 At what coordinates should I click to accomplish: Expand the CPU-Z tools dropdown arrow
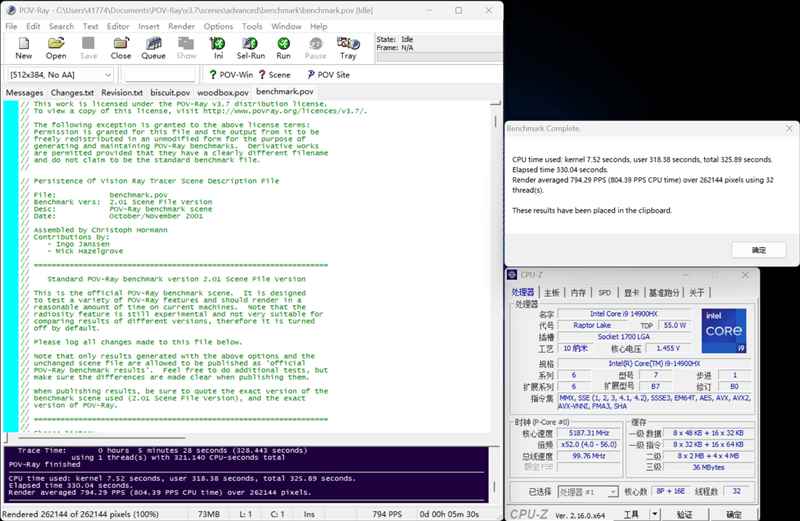[x=654, y=514]
